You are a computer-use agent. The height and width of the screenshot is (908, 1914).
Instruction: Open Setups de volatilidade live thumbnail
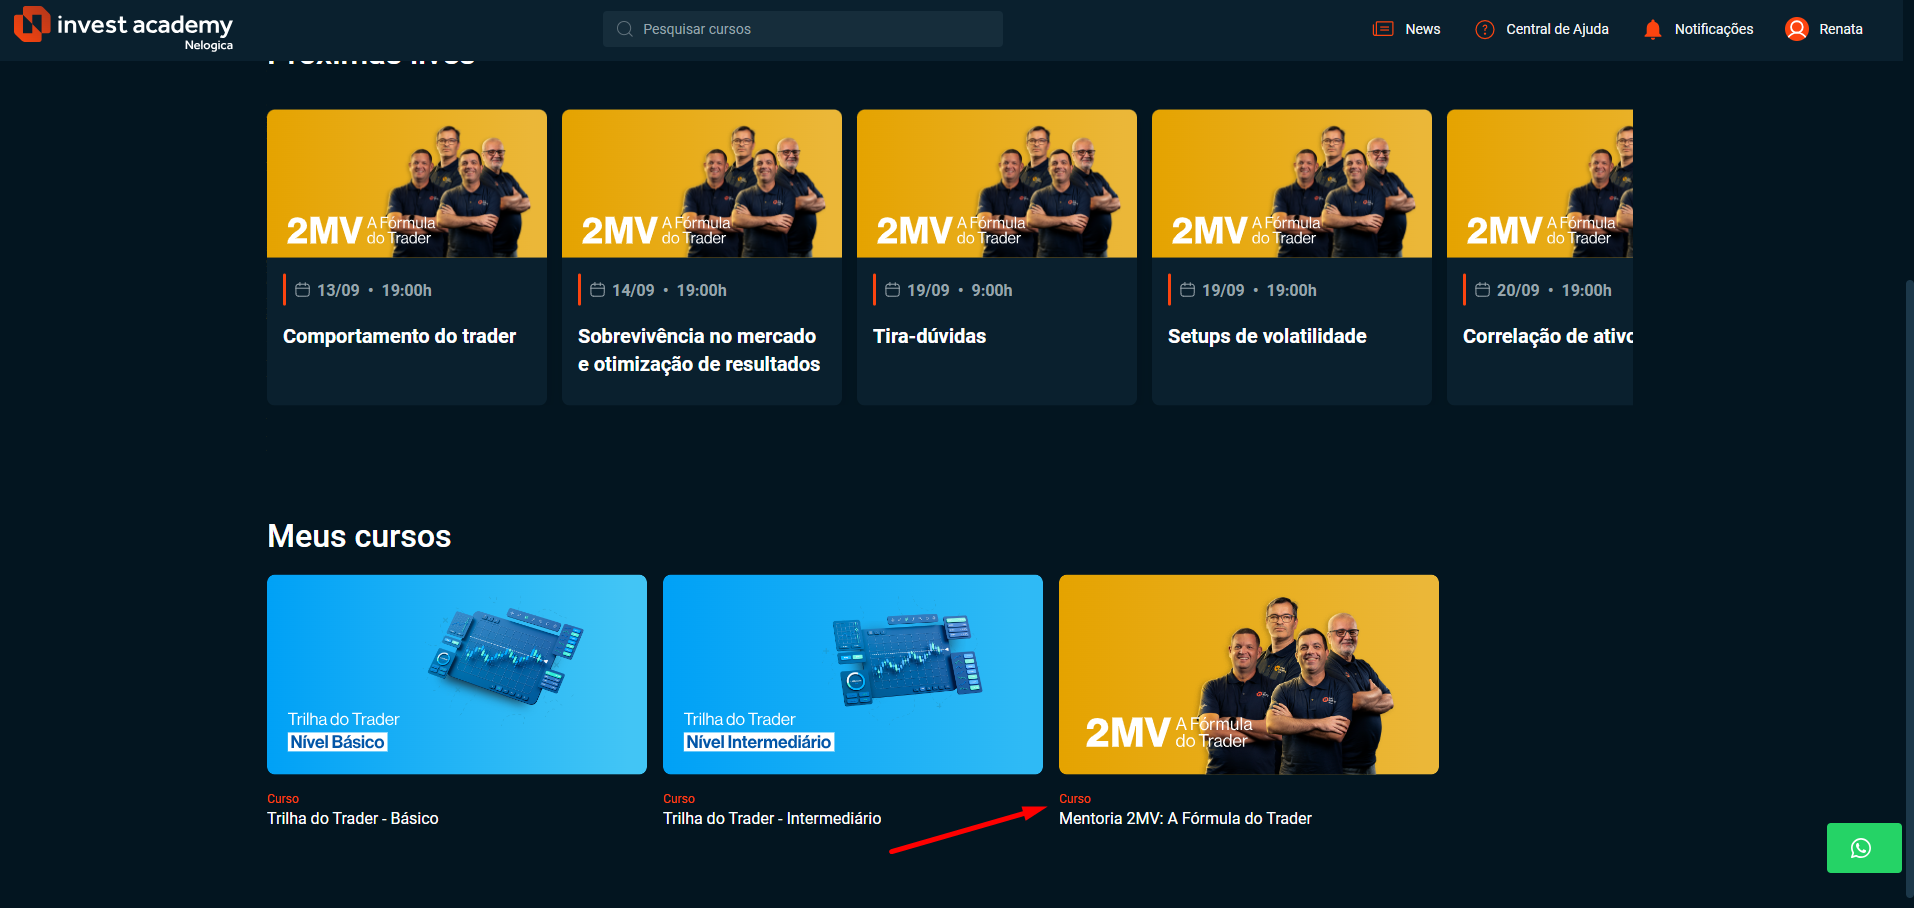[1292, 183]
